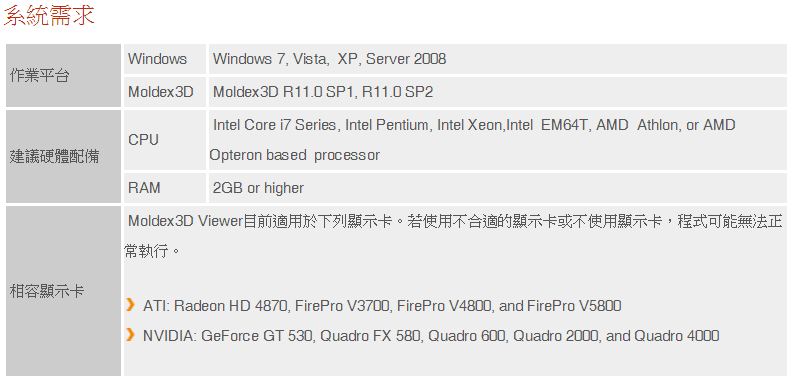The image size is (798, 389).
Task: Click the orange arrow bullet before ATI
Action: point(131,305)
